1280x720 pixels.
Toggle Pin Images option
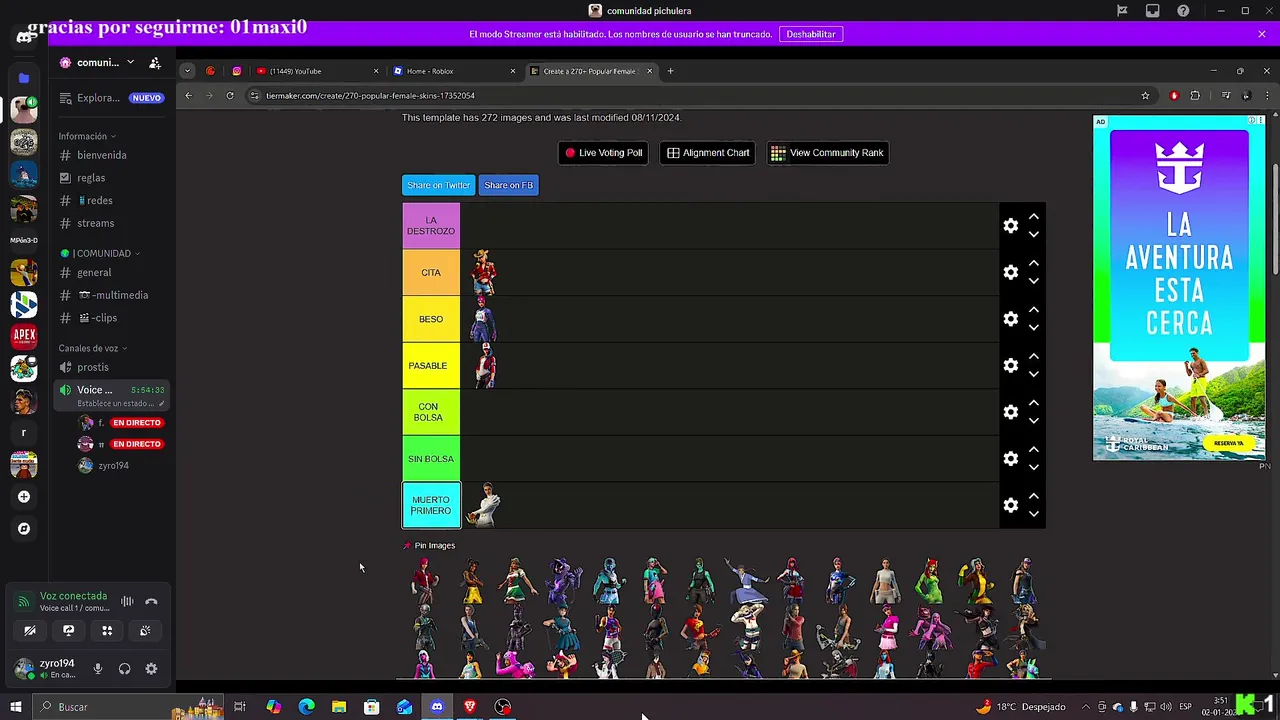429,546
